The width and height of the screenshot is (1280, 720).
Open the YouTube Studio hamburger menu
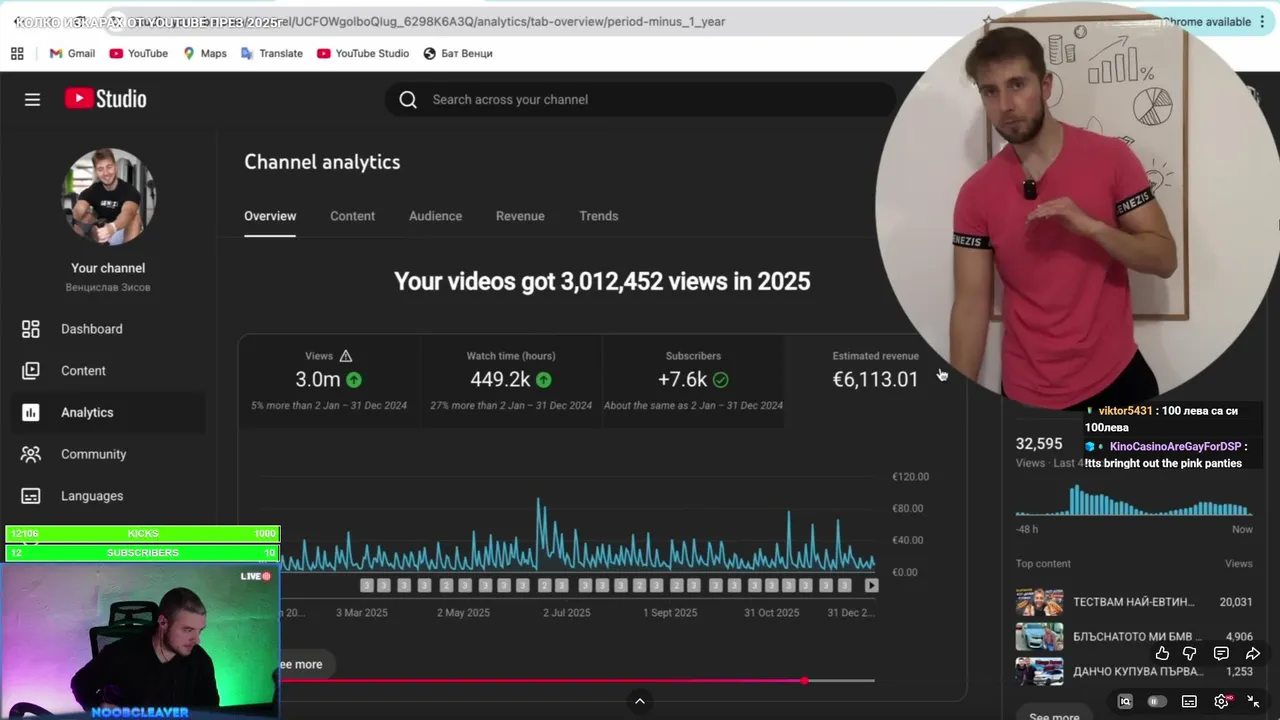pos(32,99)
